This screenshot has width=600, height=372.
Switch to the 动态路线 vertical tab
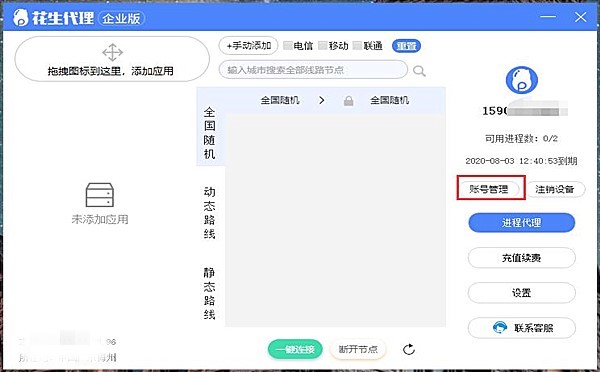click(209, 213)
